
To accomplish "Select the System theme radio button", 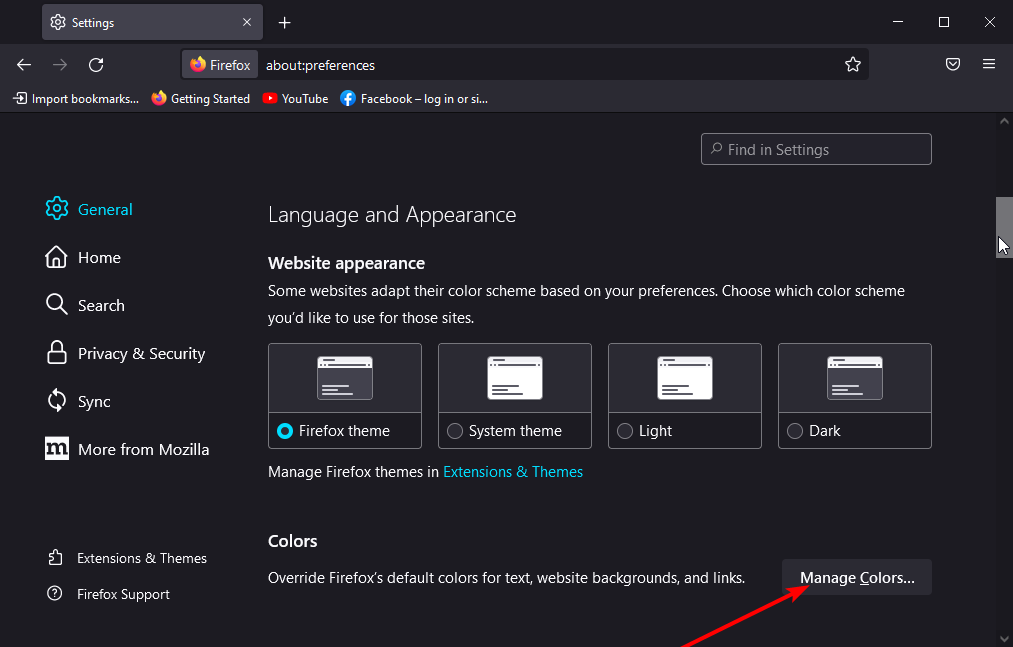I will (455, 431).
